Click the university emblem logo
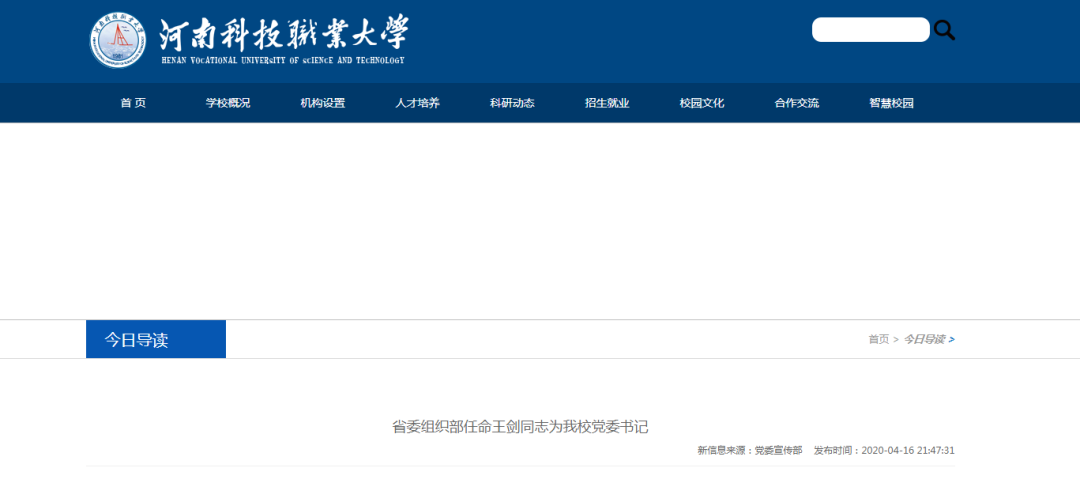The width and height of the screenshot is (1080, 483). point(118,40)
